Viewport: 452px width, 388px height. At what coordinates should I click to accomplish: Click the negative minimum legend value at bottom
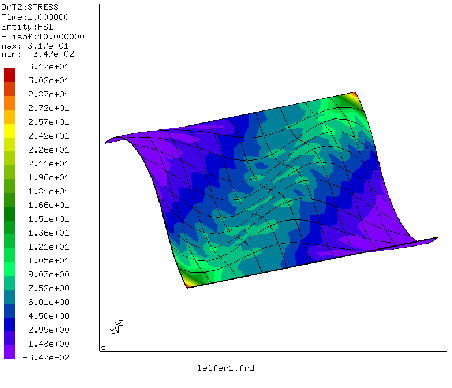click(x=46, y=357)
